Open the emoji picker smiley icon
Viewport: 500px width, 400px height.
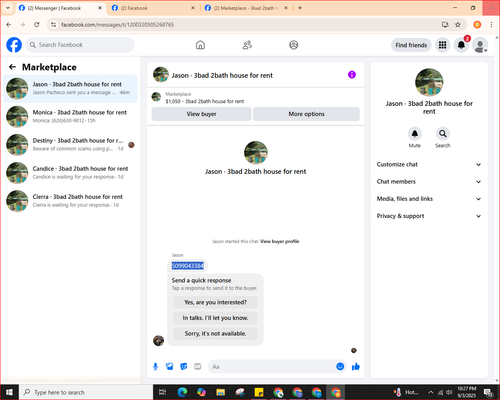pos(340,367)
